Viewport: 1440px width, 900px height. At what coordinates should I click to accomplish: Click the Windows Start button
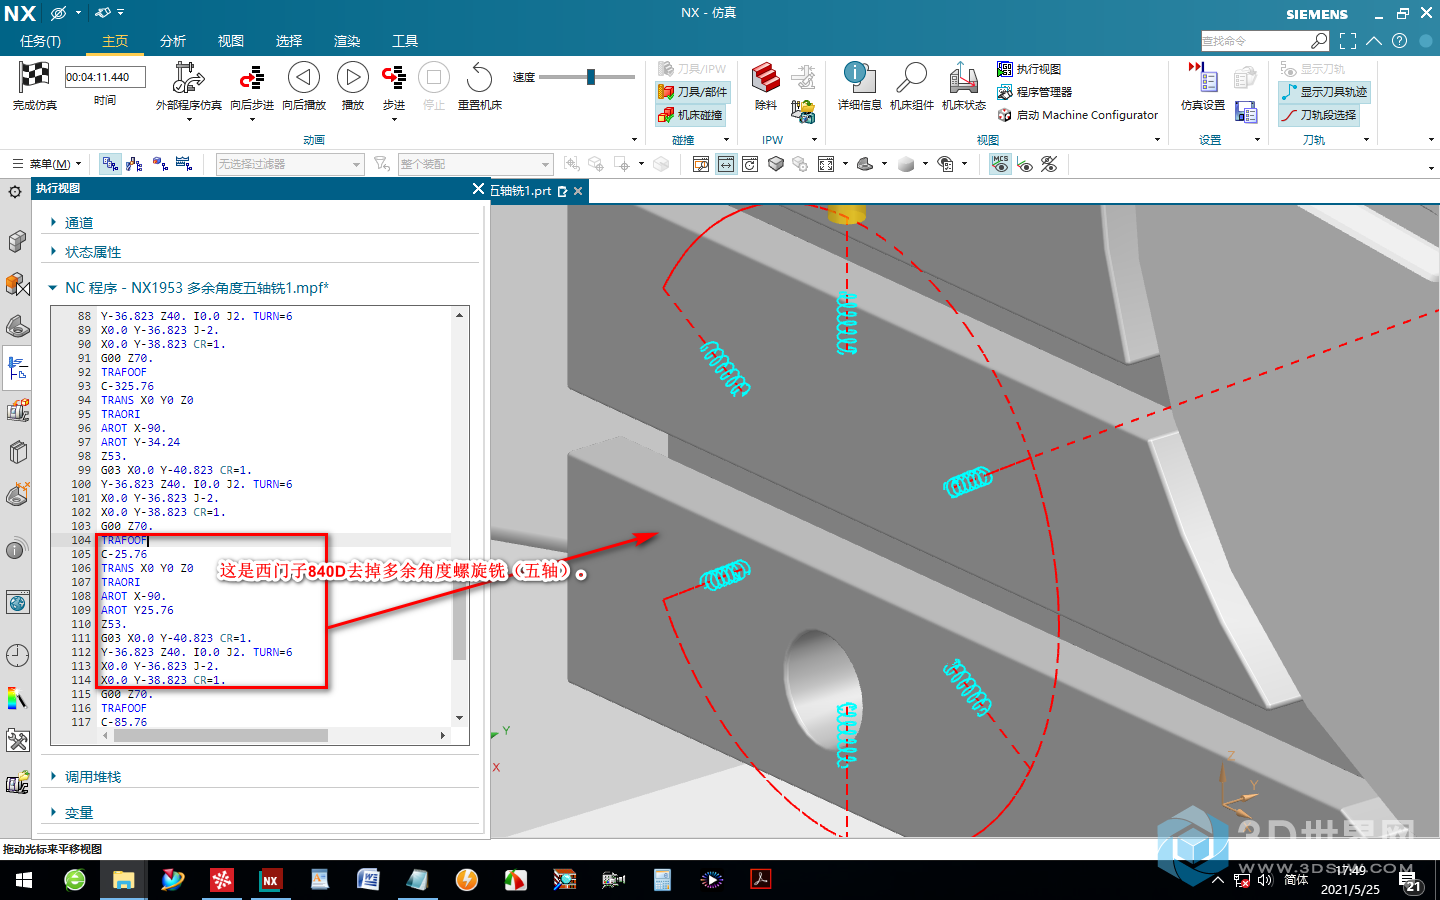24,880
